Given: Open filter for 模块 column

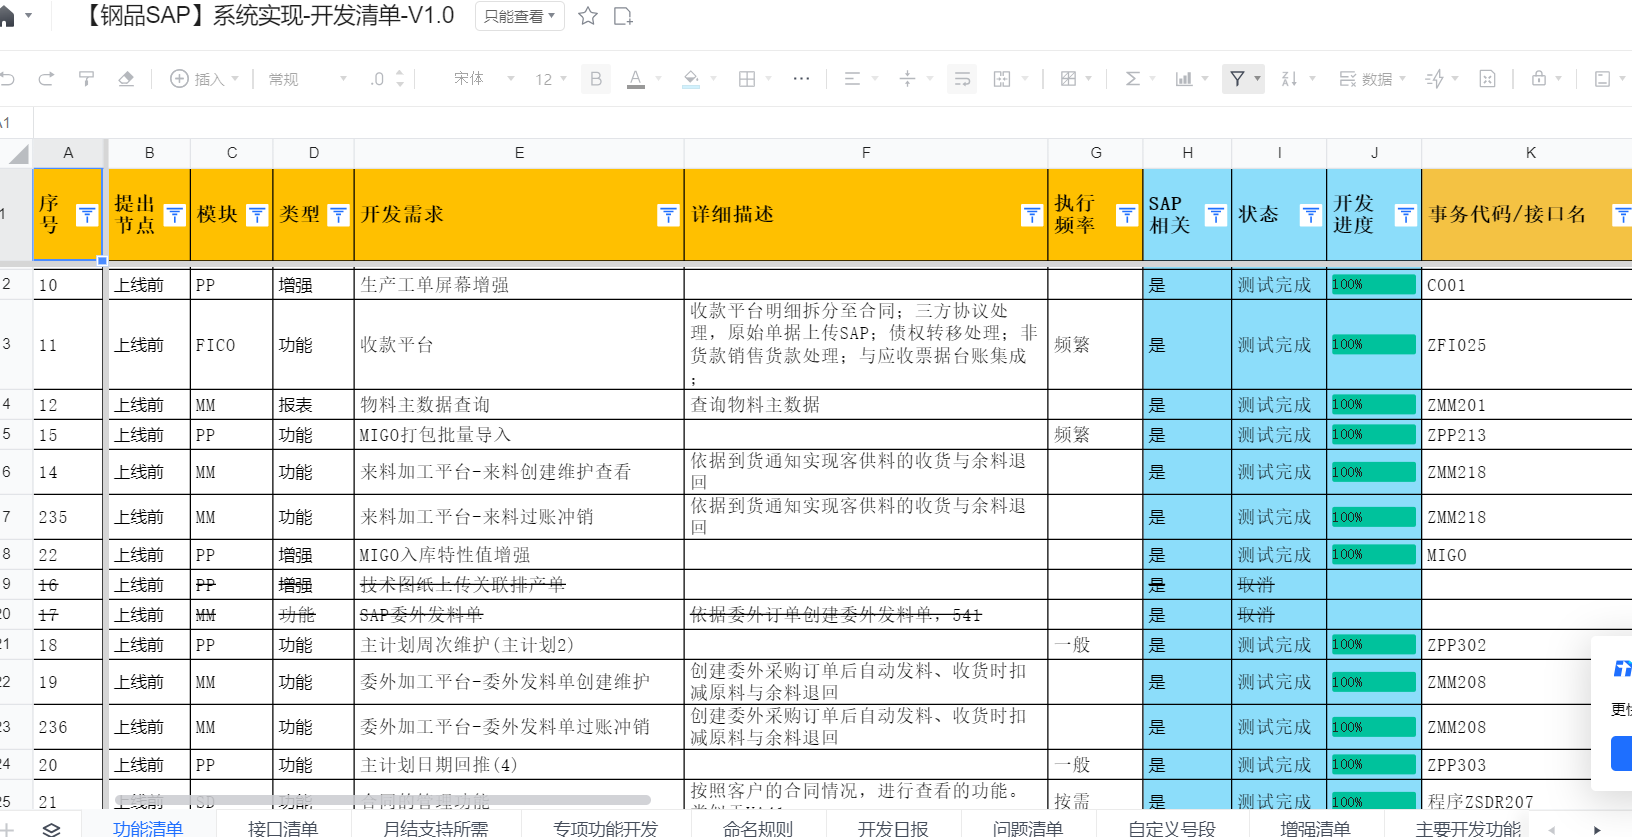Looking at the screenshot, I should click(x=257, y=215).
